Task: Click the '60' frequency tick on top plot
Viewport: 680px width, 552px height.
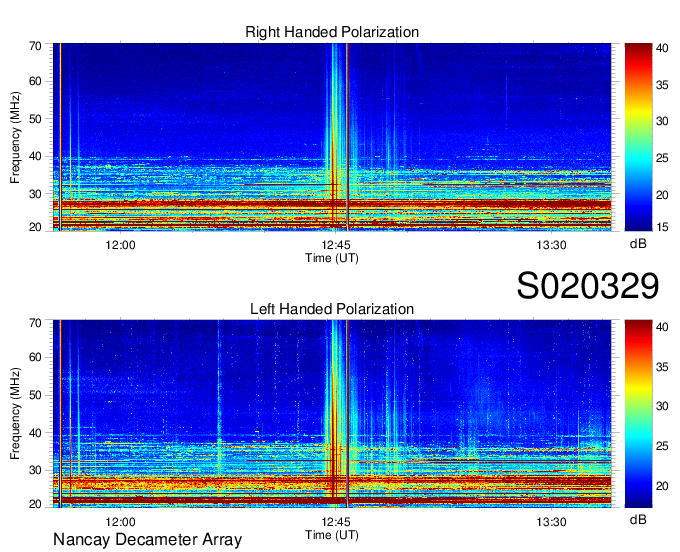Action: [x=35, y=81]
